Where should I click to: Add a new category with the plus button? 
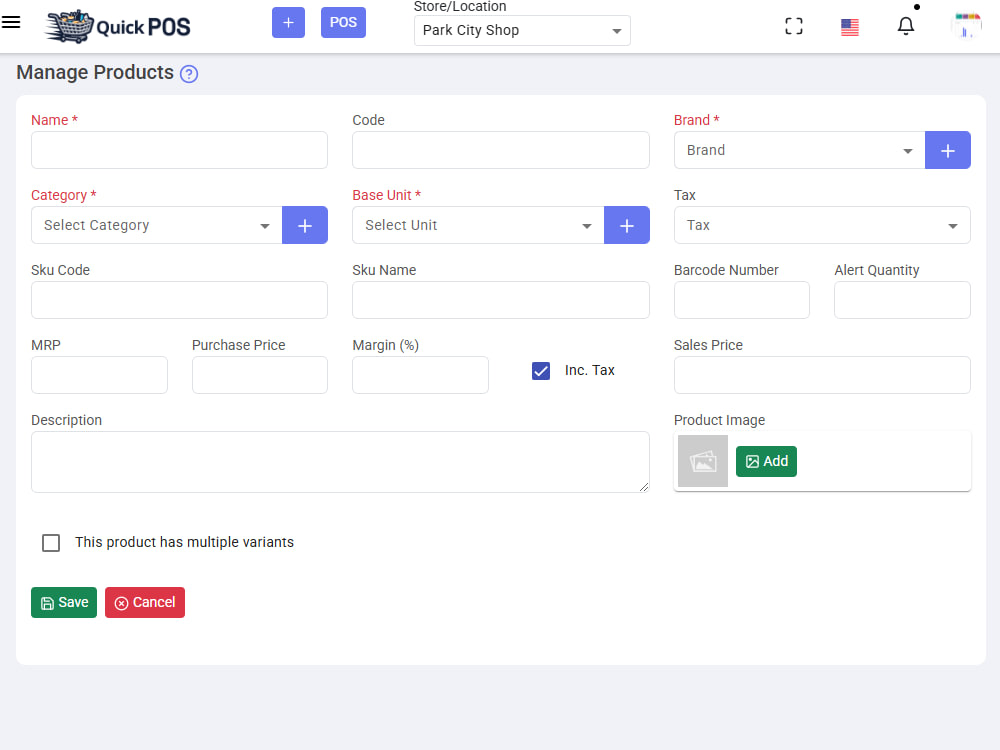305,225
